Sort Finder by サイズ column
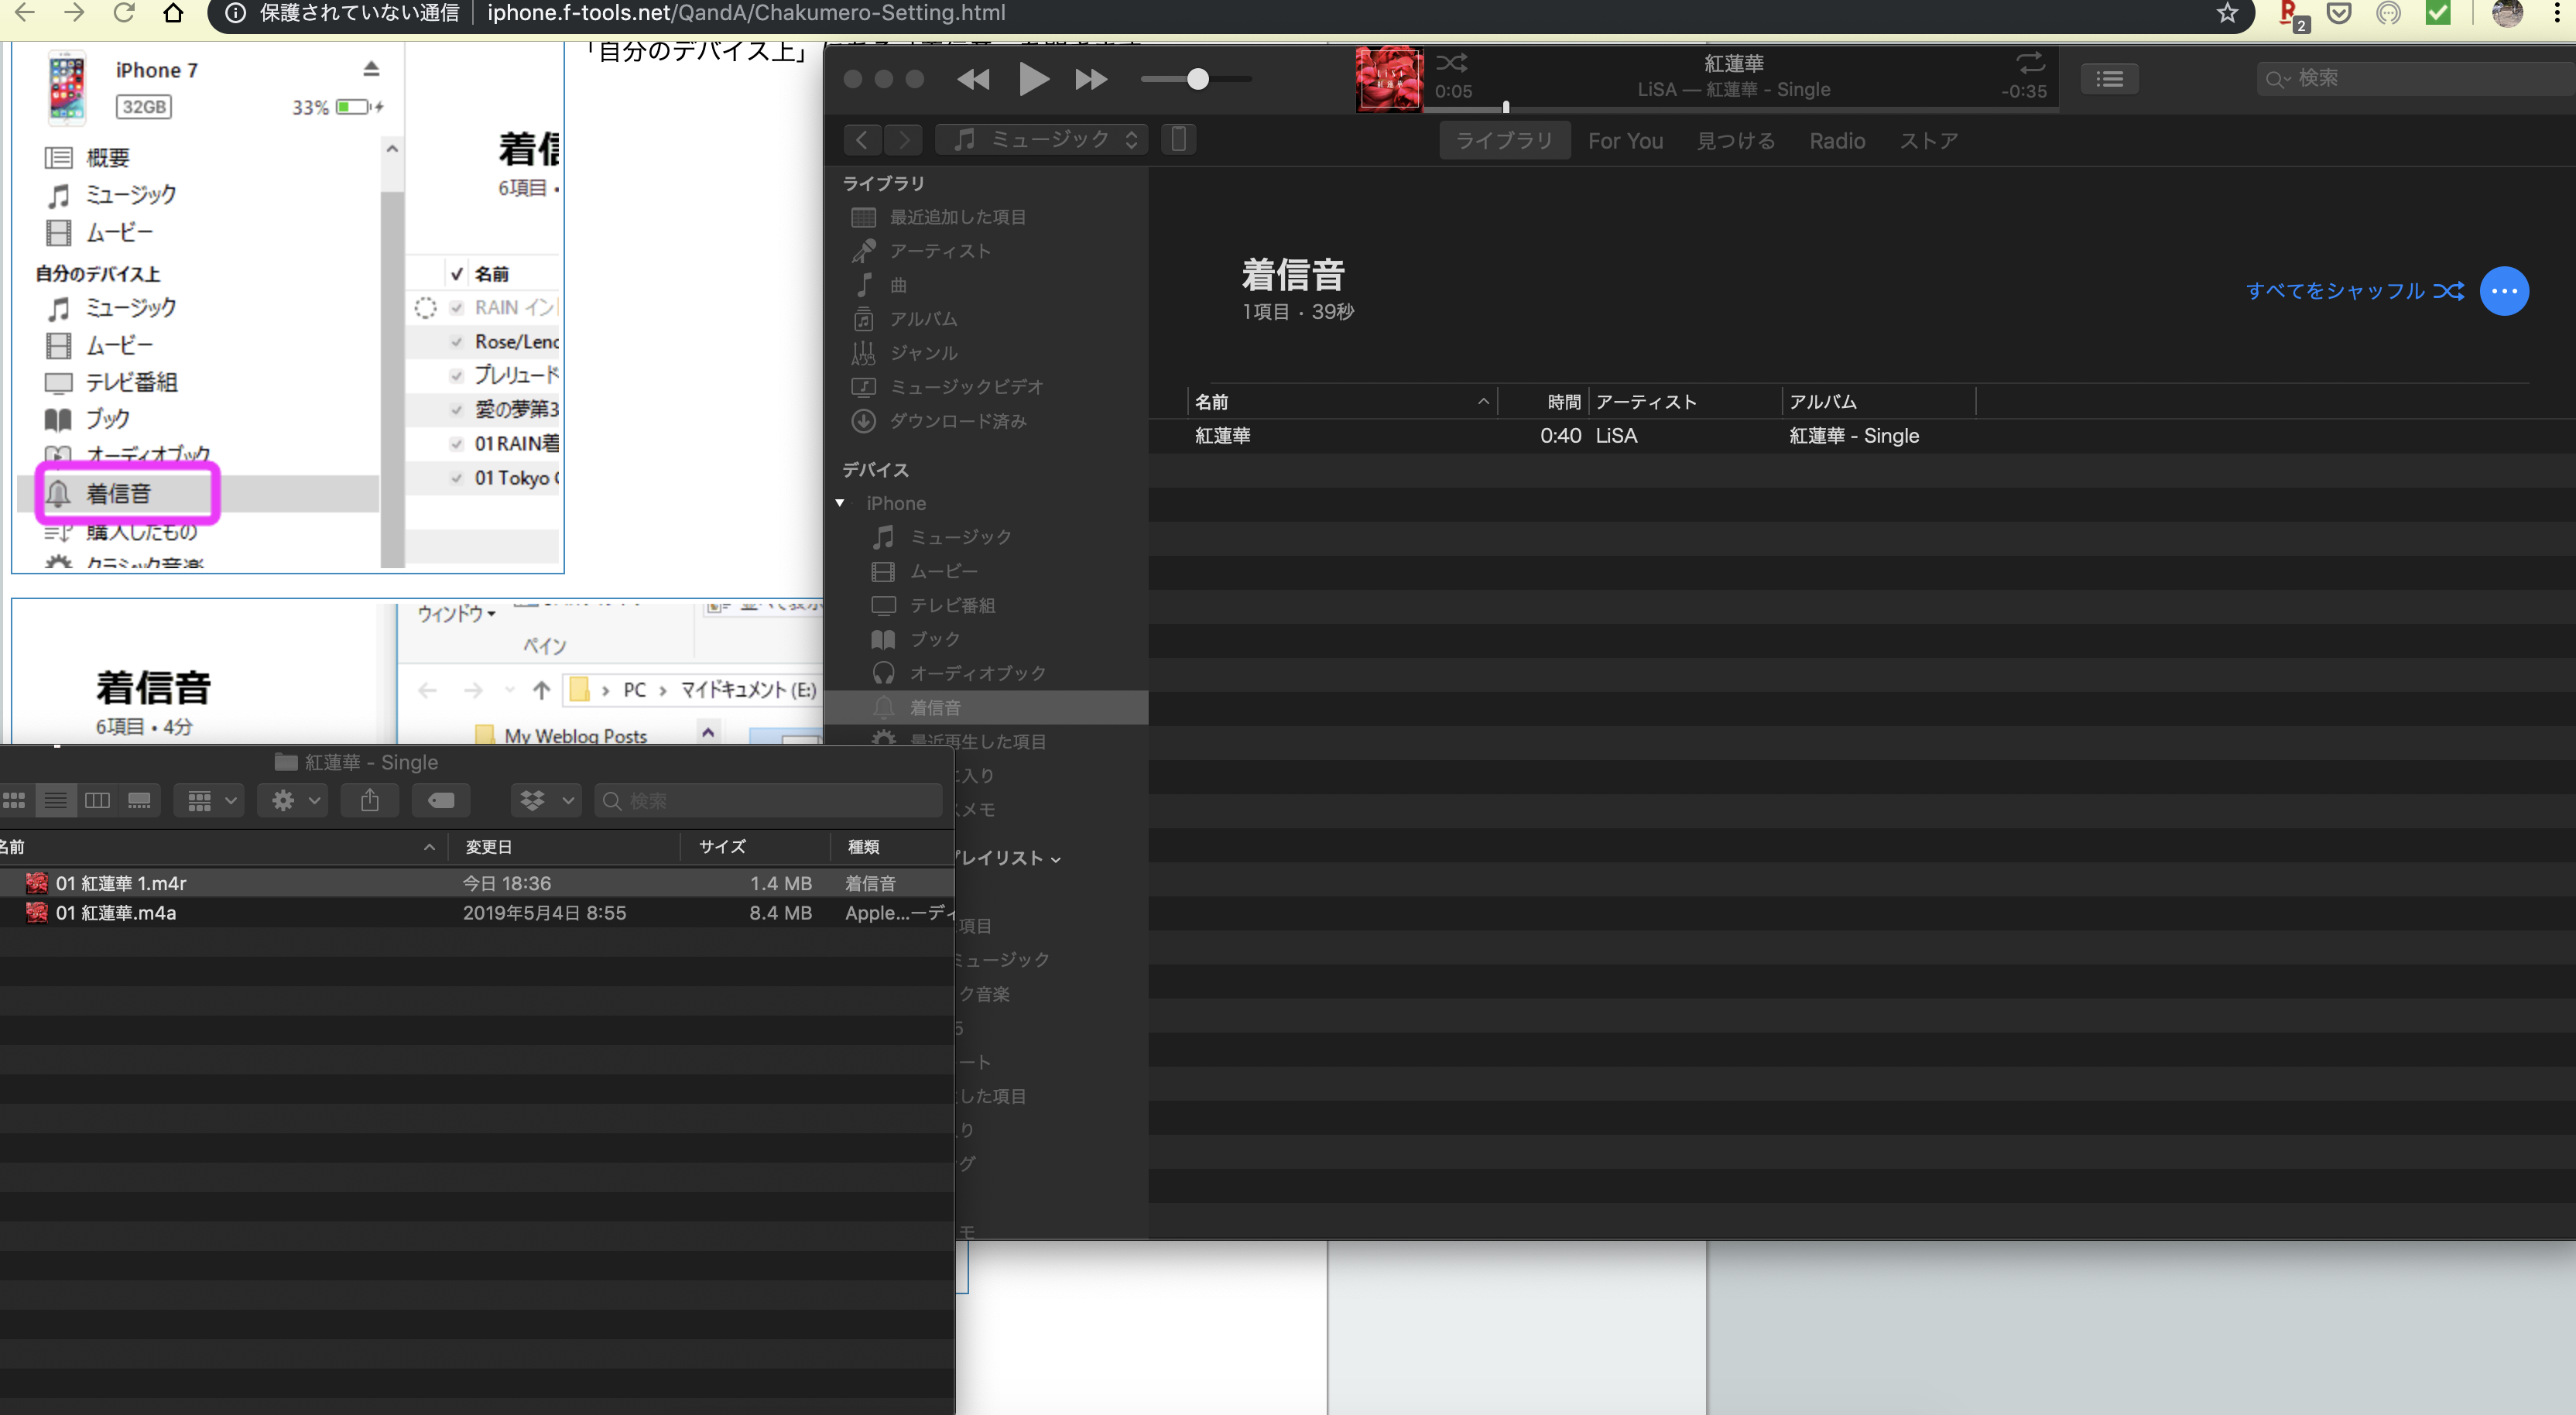Viewport: 2576px width, 1415px height. tap(756, 847)
